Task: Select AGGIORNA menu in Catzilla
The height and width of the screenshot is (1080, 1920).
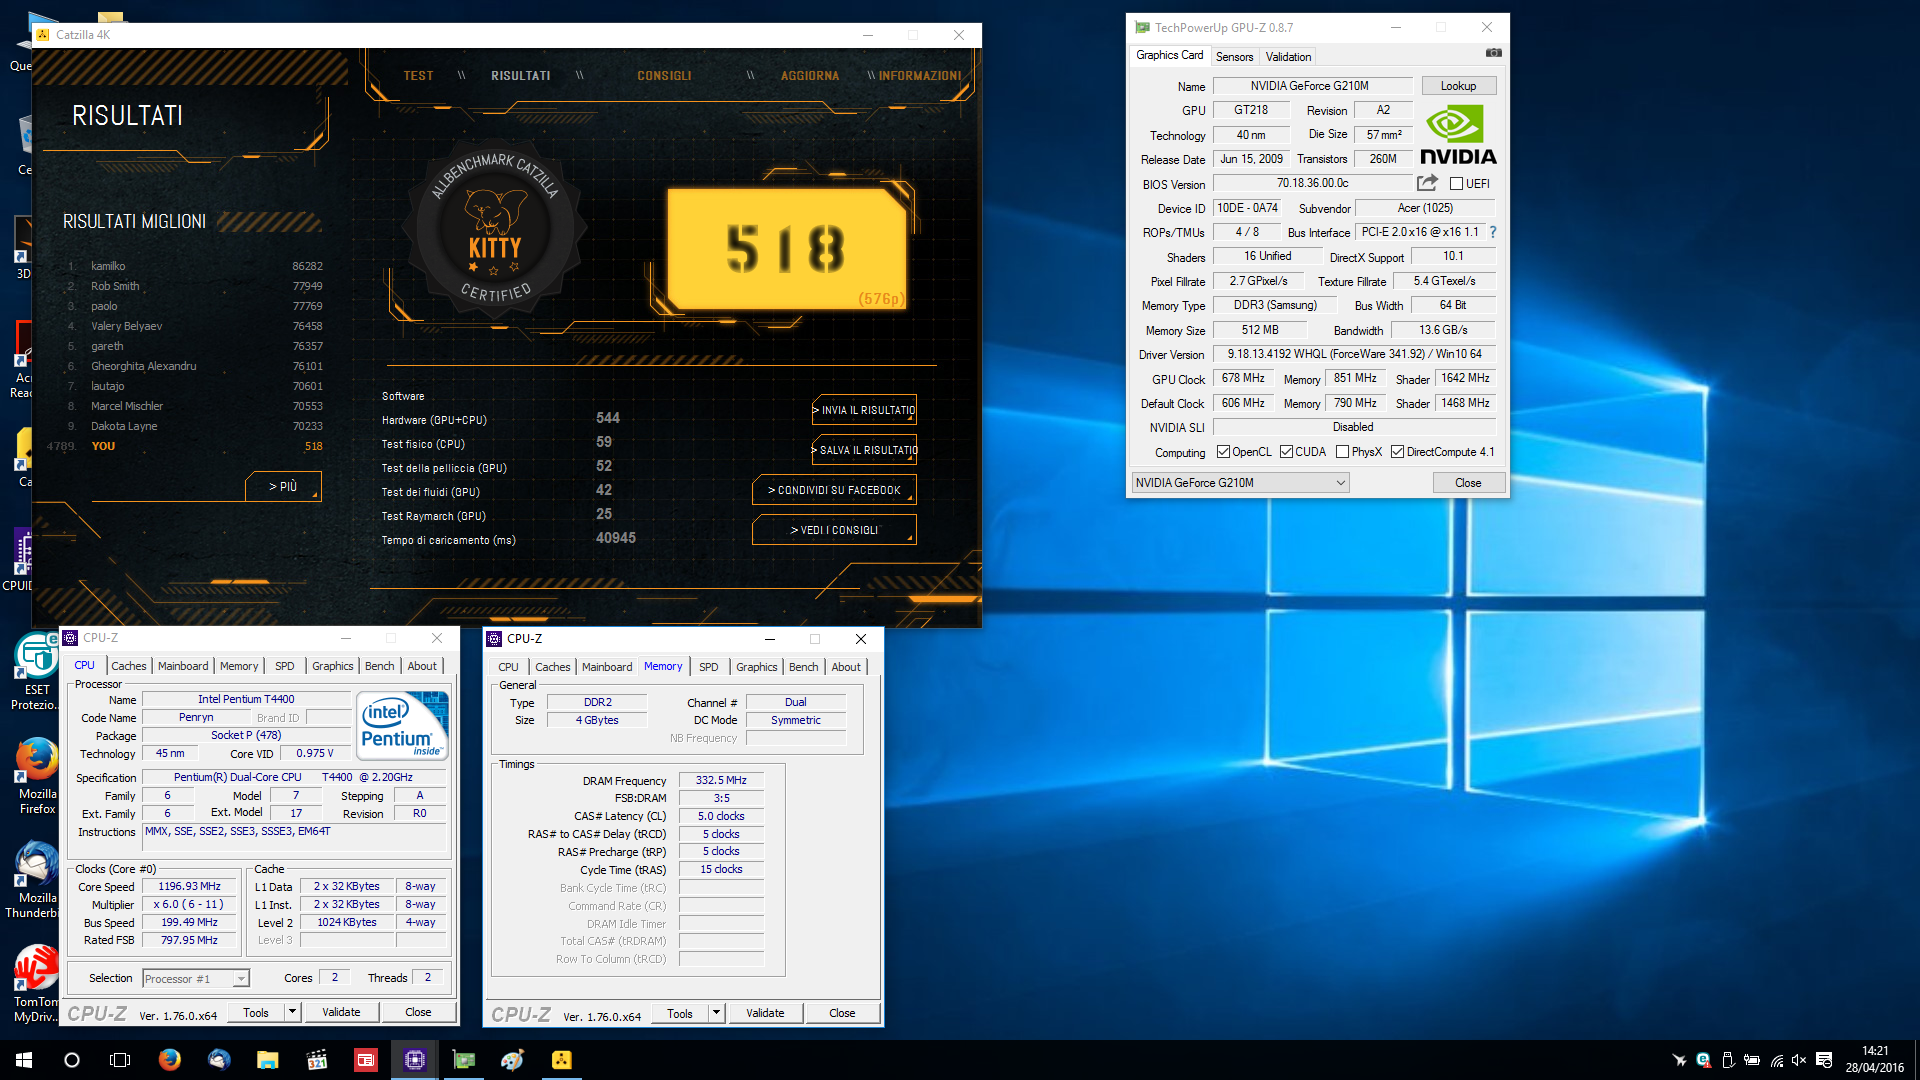Action: (x=810, y=76)
